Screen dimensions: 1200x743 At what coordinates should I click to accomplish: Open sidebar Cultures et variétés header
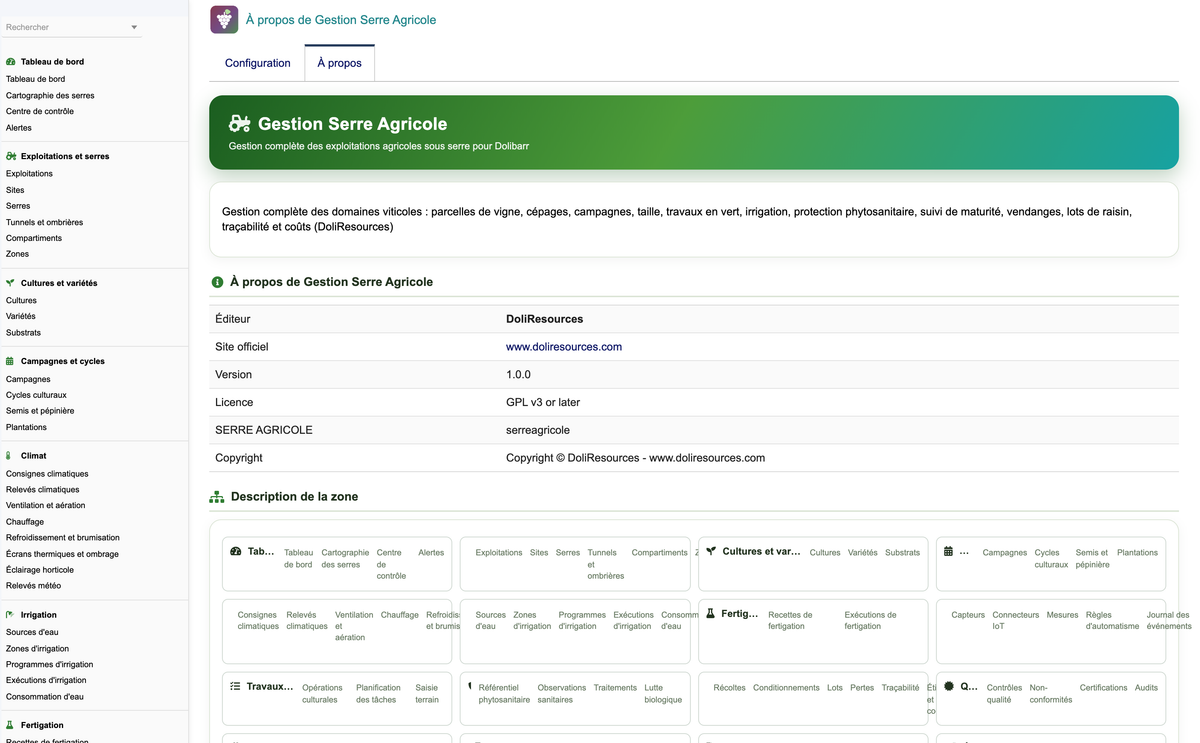point(59,283)
